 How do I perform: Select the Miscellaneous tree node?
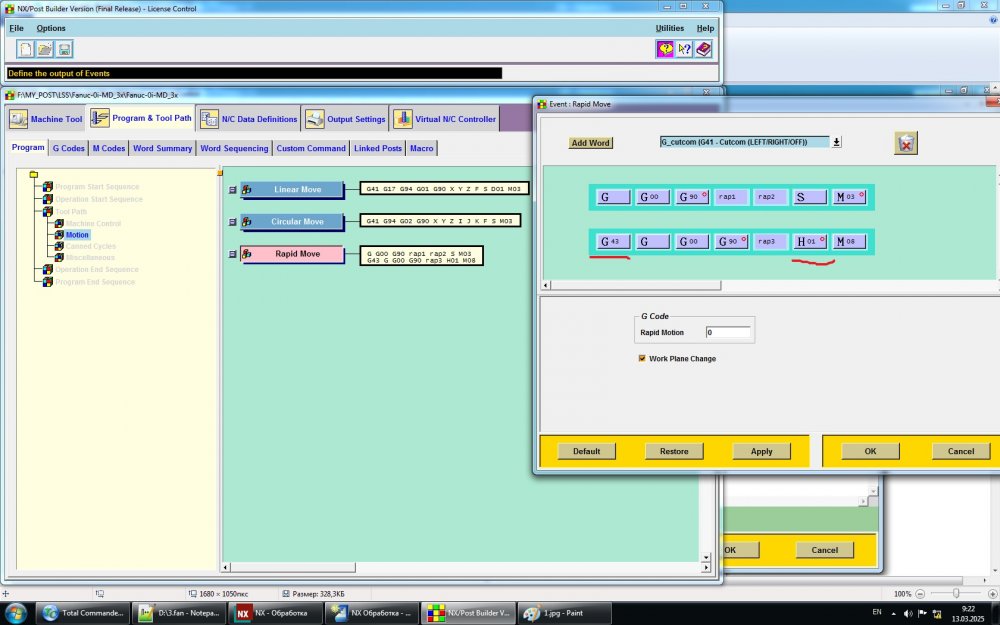tap(90, 258)
